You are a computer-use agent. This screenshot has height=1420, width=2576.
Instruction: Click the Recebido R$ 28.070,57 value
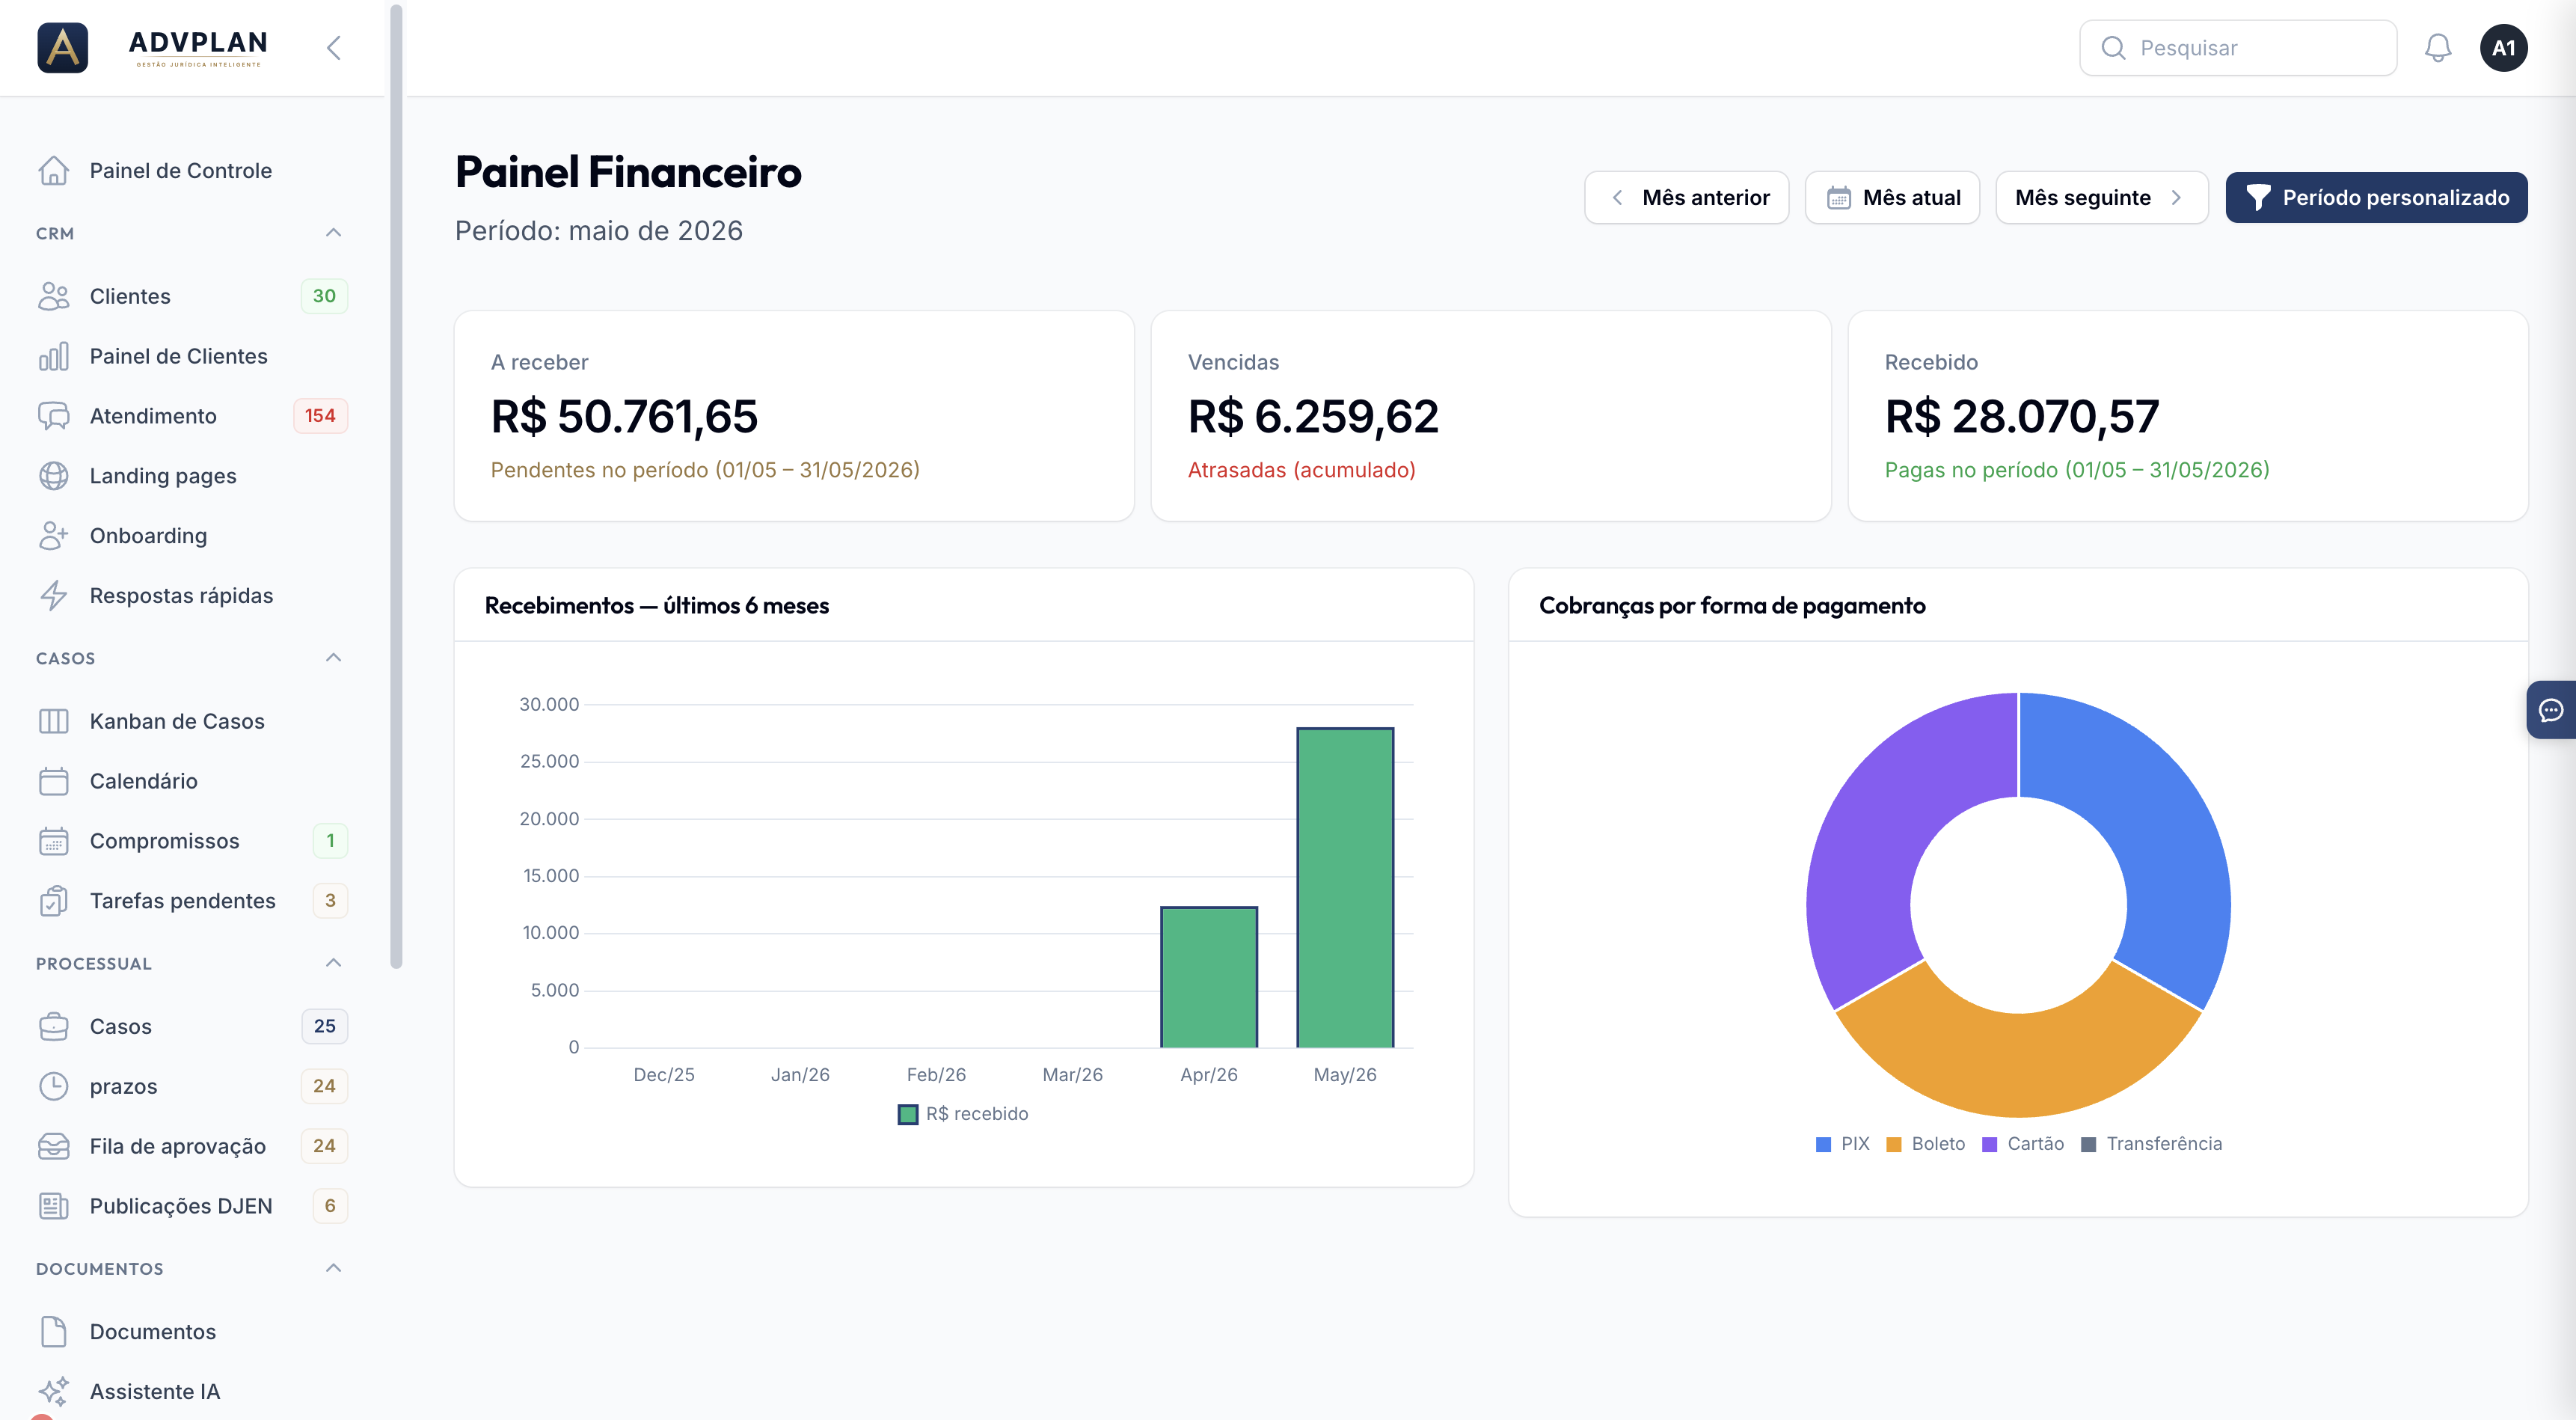2022,416
